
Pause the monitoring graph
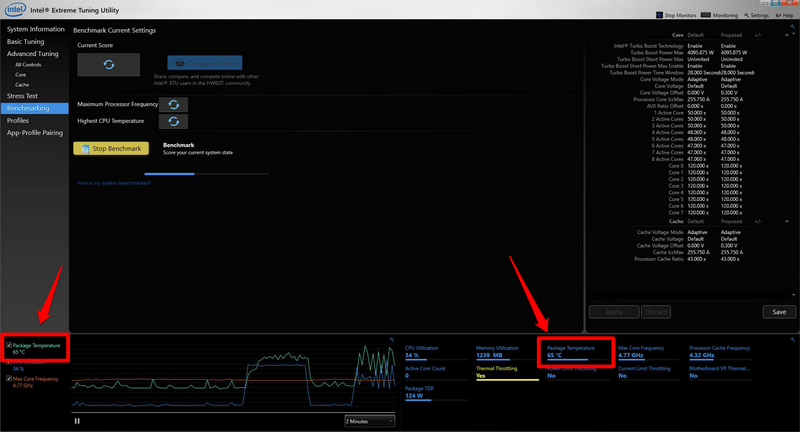point(77,421)
